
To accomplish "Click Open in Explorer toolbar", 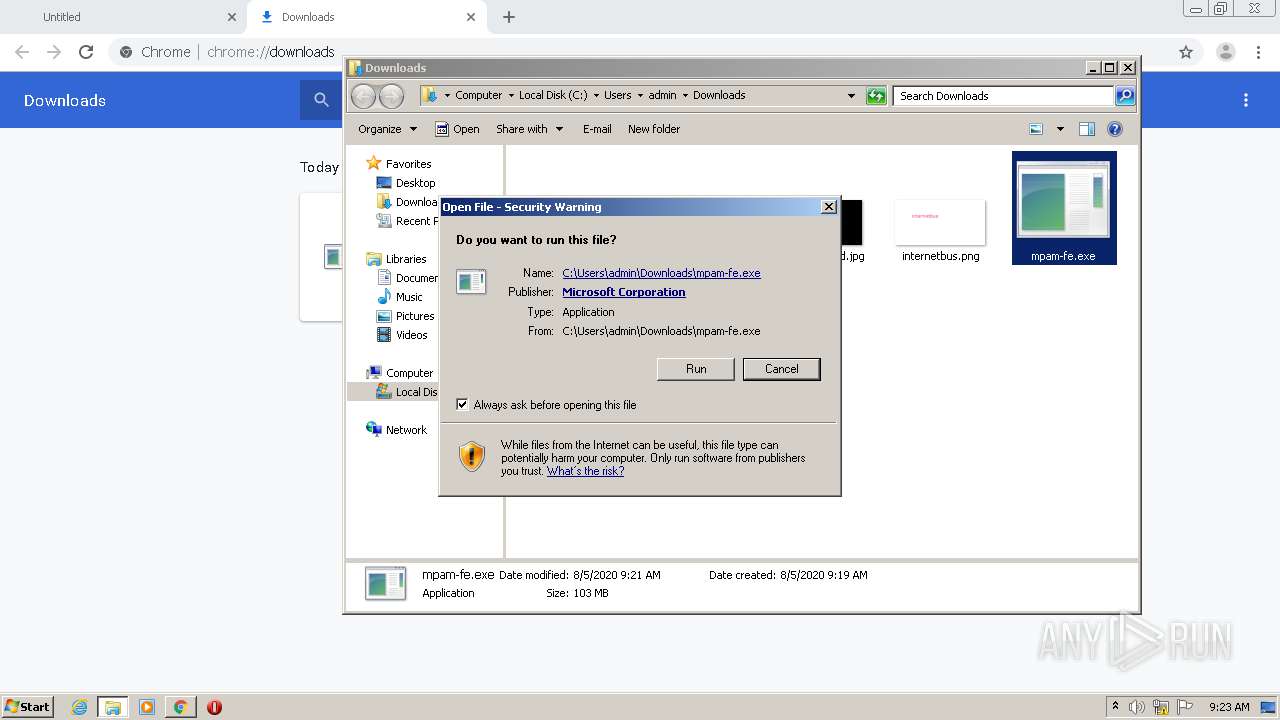I will (457, 129).
